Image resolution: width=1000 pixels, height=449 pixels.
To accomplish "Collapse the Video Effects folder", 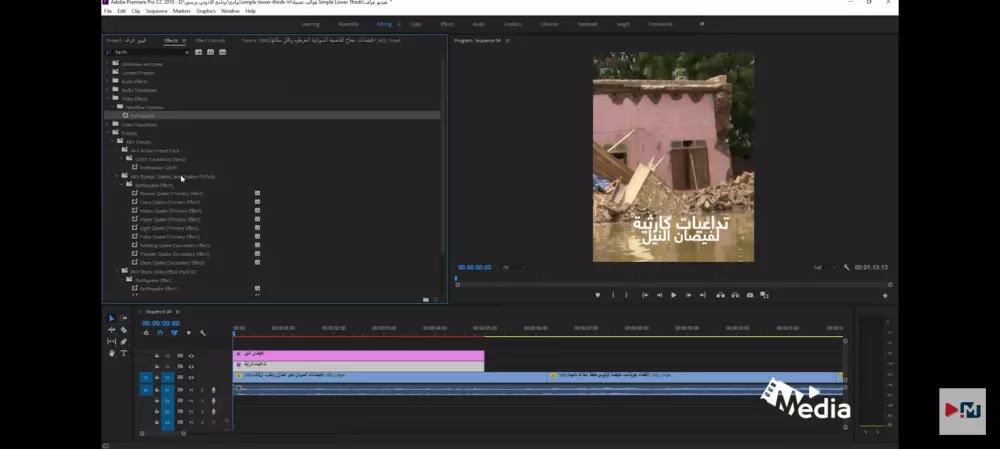I will click(x=108, y=99).
